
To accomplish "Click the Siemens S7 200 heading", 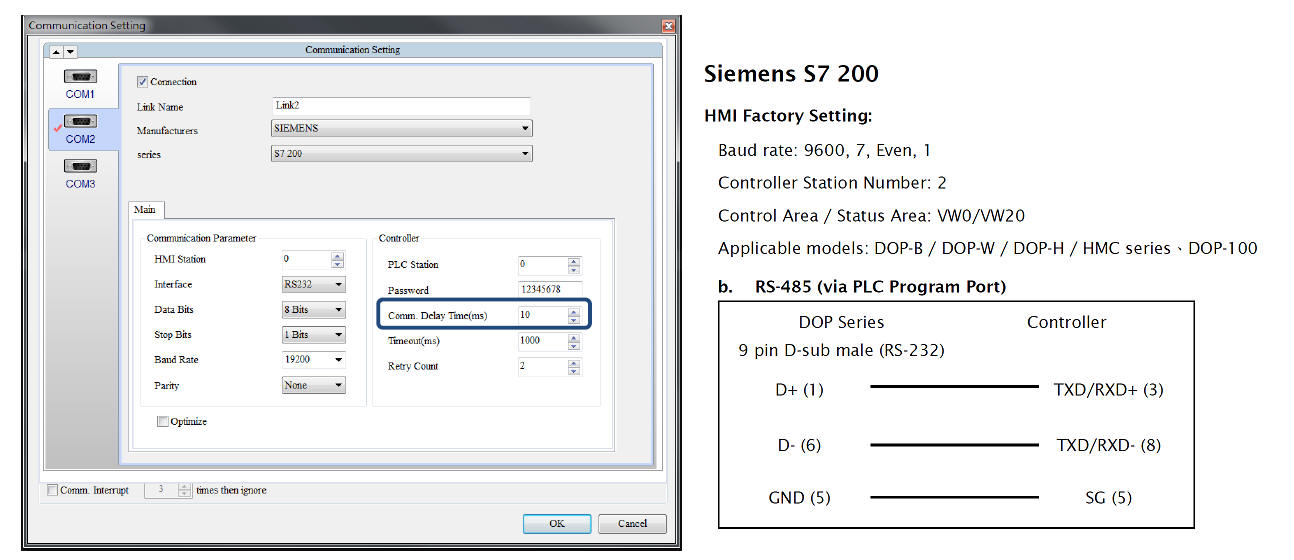I will click(791, 73).
